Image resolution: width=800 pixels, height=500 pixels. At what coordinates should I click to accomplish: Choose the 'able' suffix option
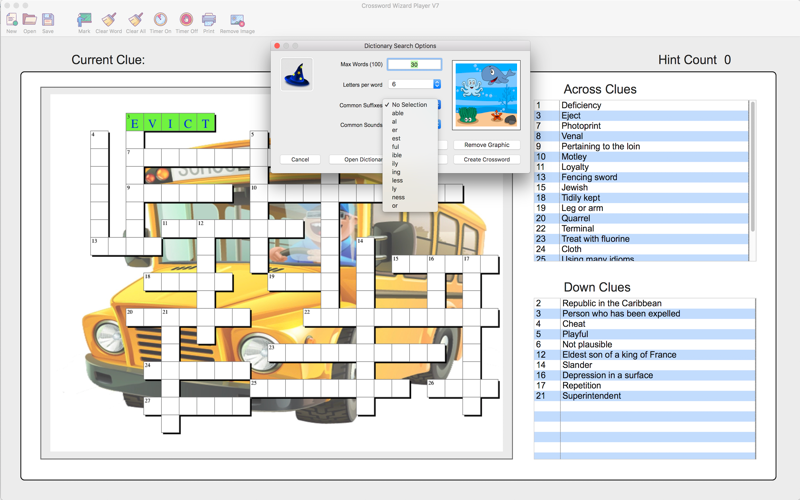click(x=410, y=113)
